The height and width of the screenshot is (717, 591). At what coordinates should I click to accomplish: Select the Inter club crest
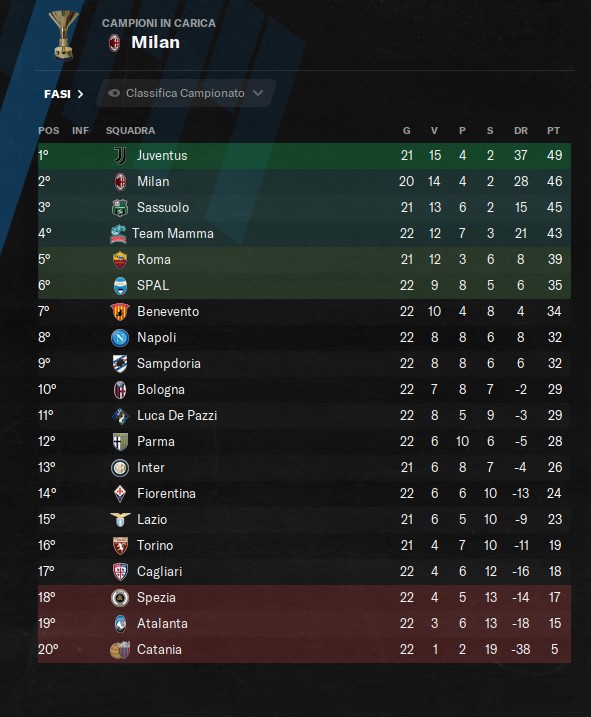coord(120,468)
